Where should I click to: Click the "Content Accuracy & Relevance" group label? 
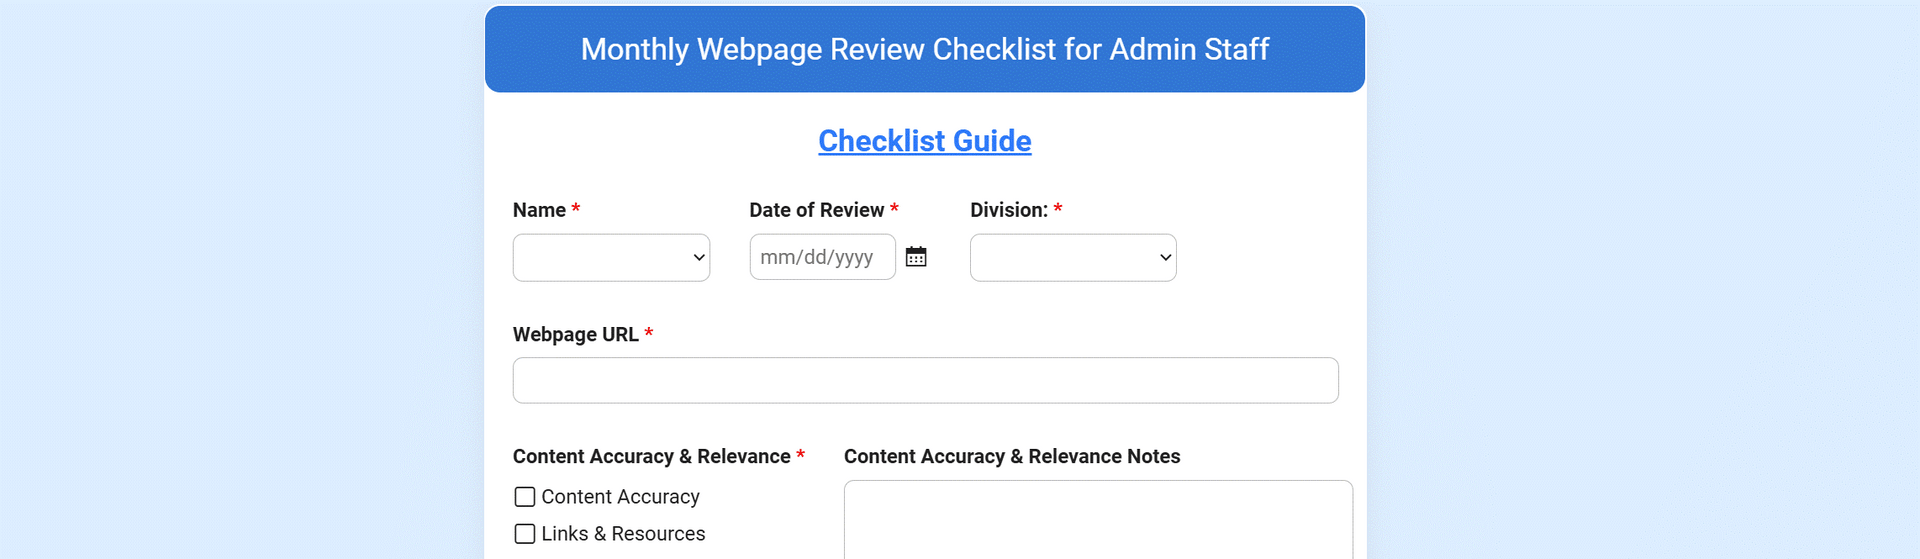tap(651, 457)
